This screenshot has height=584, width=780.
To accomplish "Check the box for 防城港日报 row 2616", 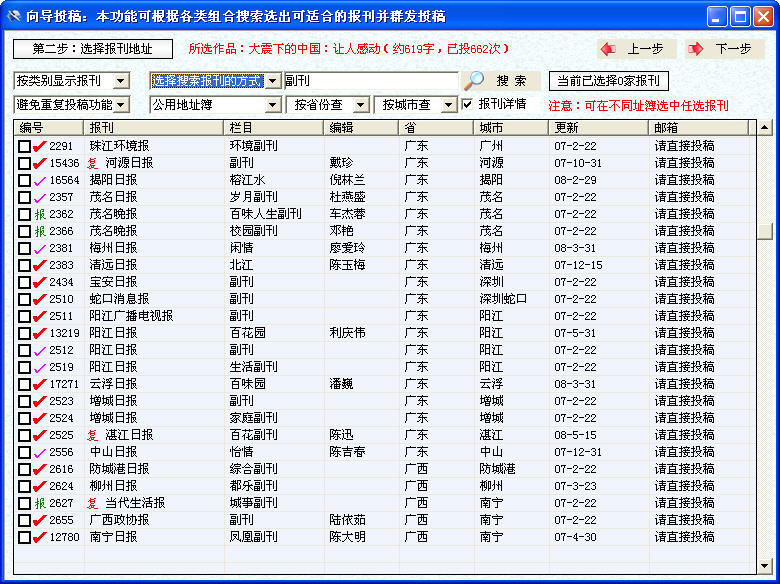I will coord(24,470).
